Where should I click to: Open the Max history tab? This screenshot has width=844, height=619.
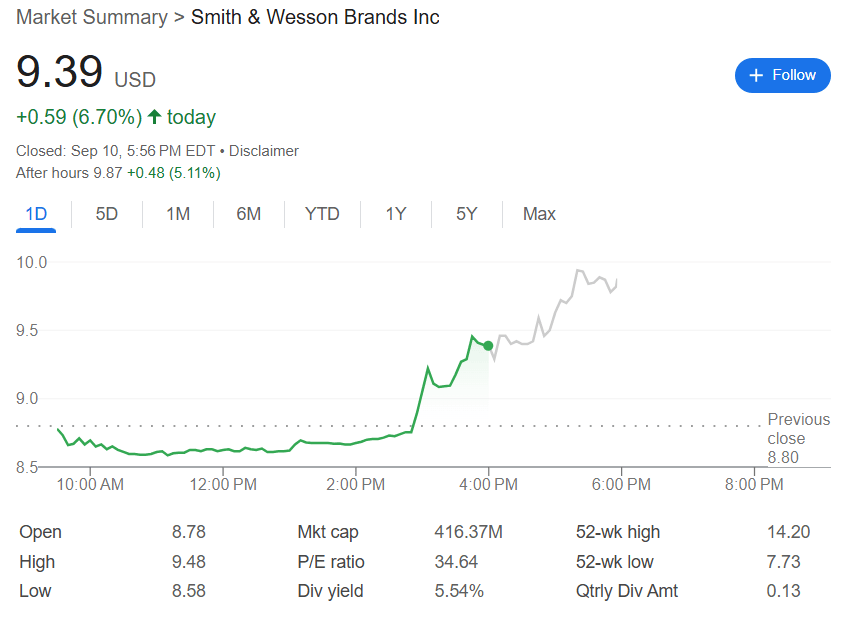[539, 214]
